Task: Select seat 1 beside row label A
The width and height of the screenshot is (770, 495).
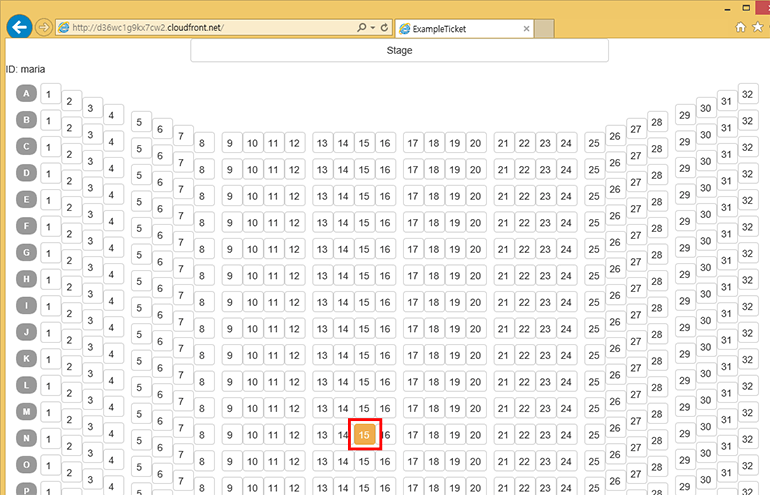Action: 48,94
